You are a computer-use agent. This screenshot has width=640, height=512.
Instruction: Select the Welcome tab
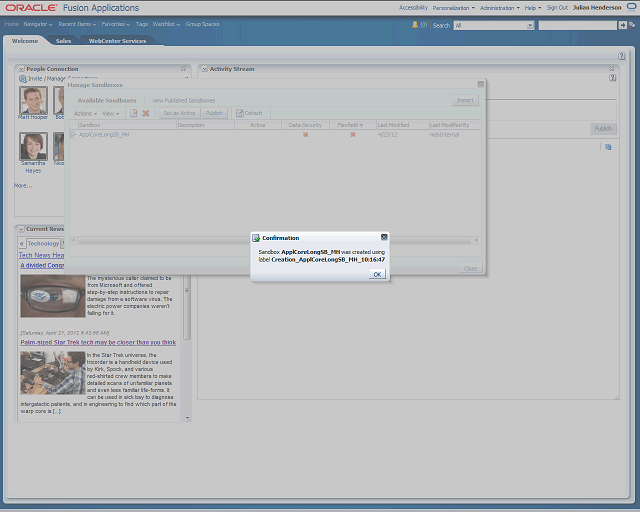25,41
